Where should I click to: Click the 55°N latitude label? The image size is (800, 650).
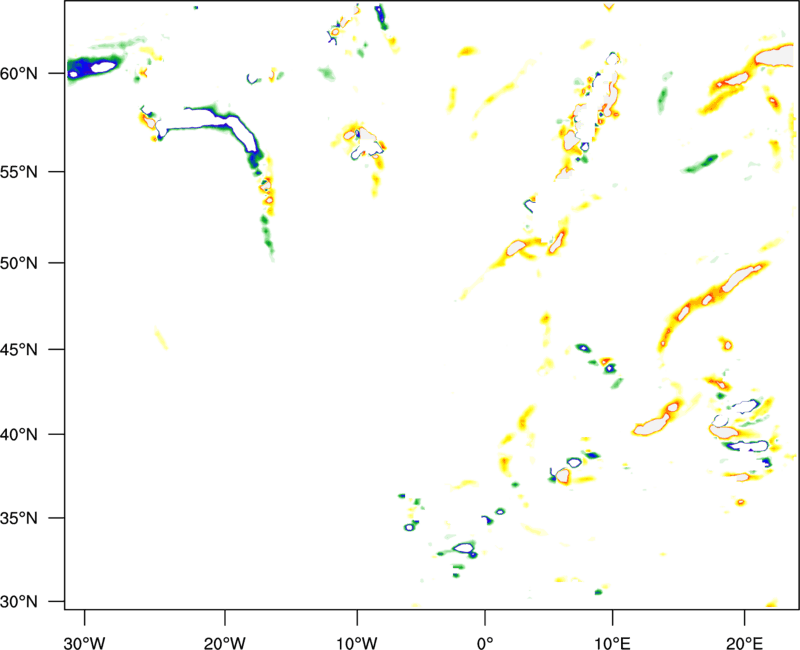pos(19,171)
